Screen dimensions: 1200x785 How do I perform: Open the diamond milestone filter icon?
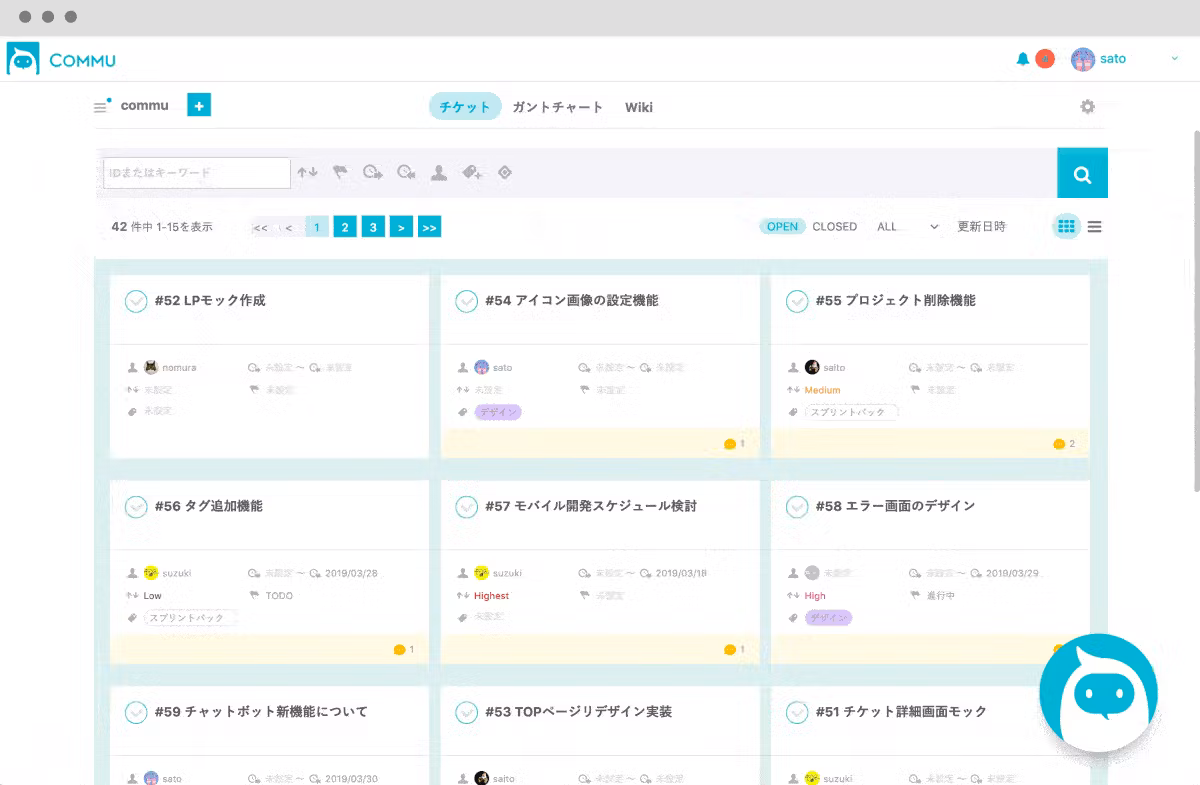click(505, 173)
